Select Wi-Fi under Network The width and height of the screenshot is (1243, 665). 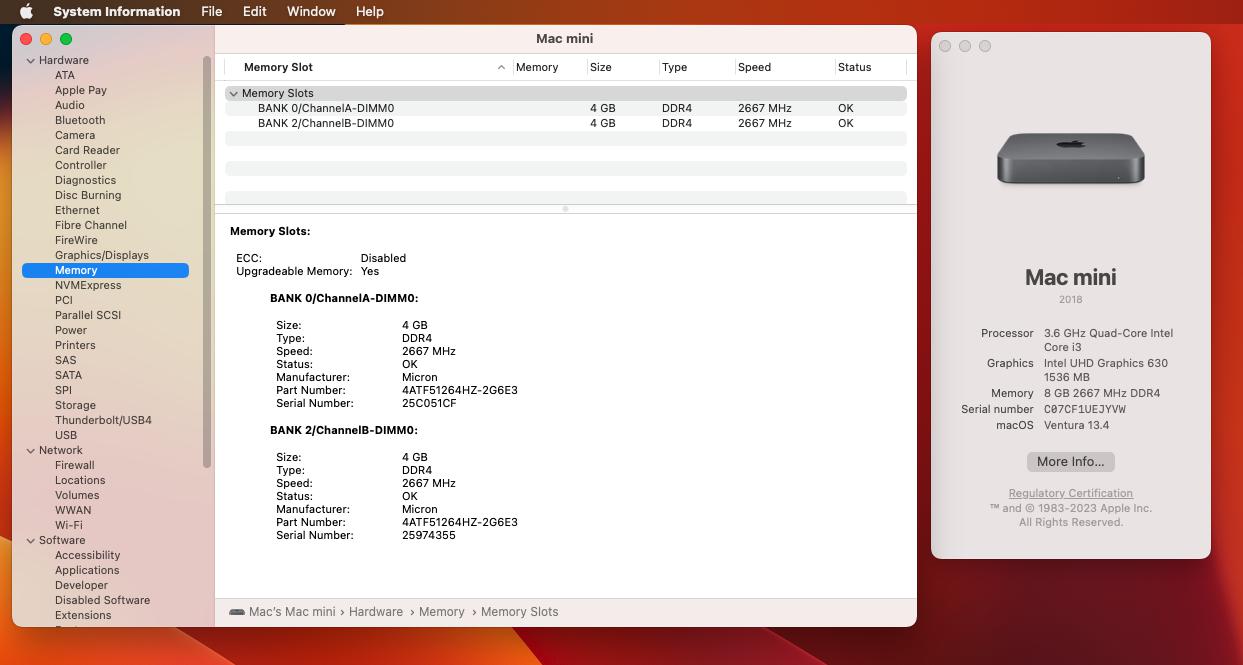click(x=69, y=525)
